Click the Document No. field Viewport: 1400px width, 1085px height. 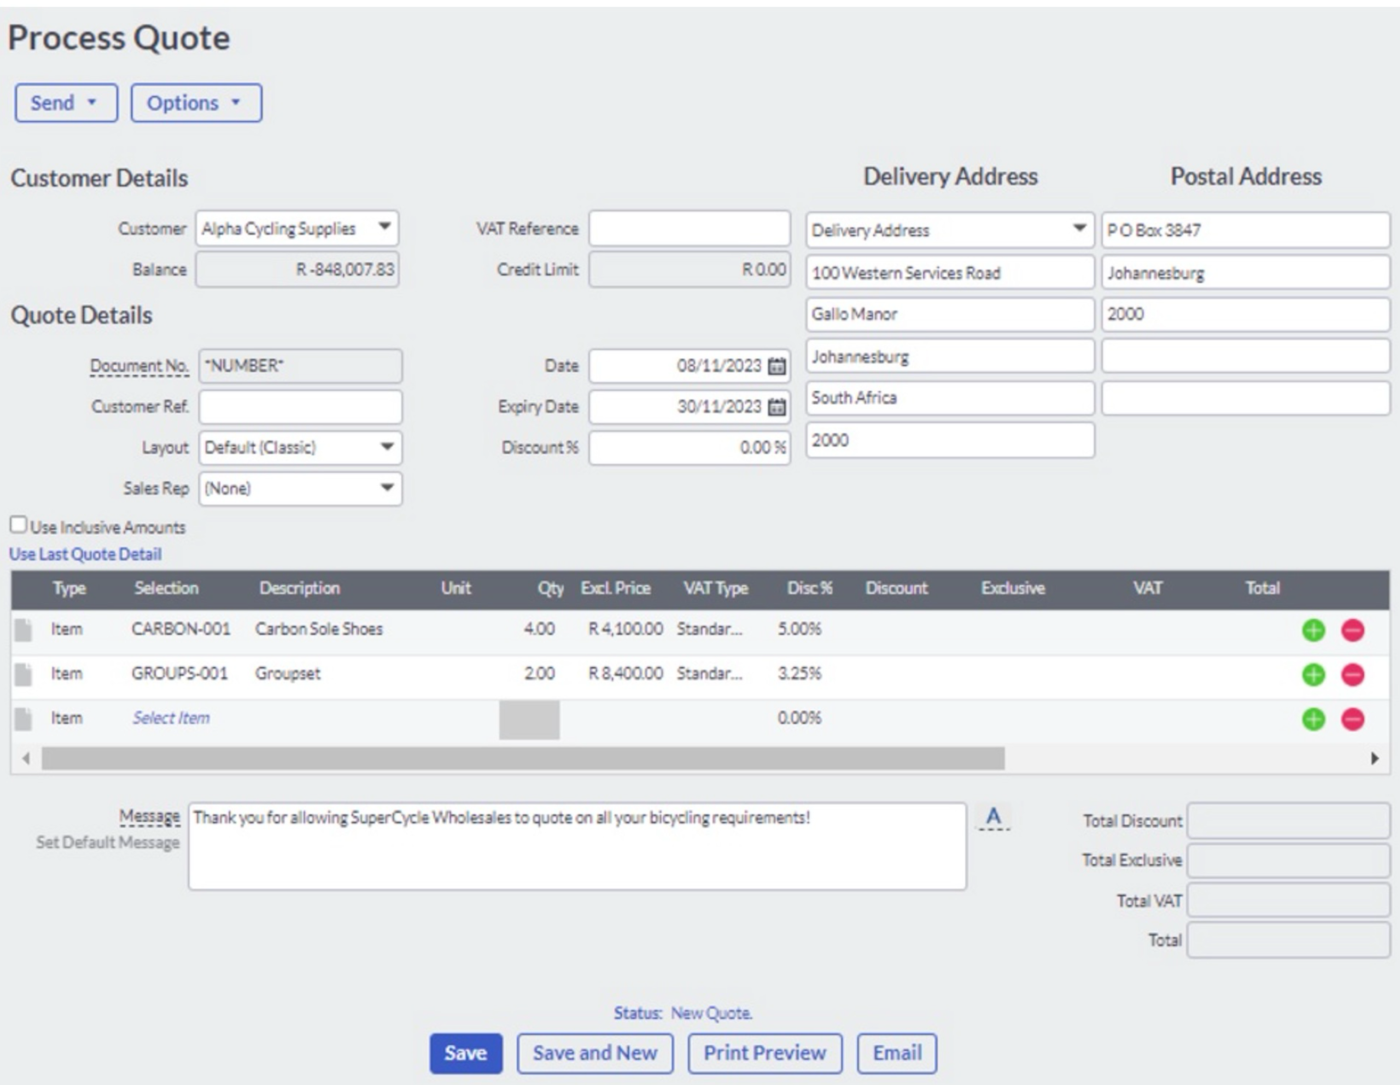tap(300, 366)
